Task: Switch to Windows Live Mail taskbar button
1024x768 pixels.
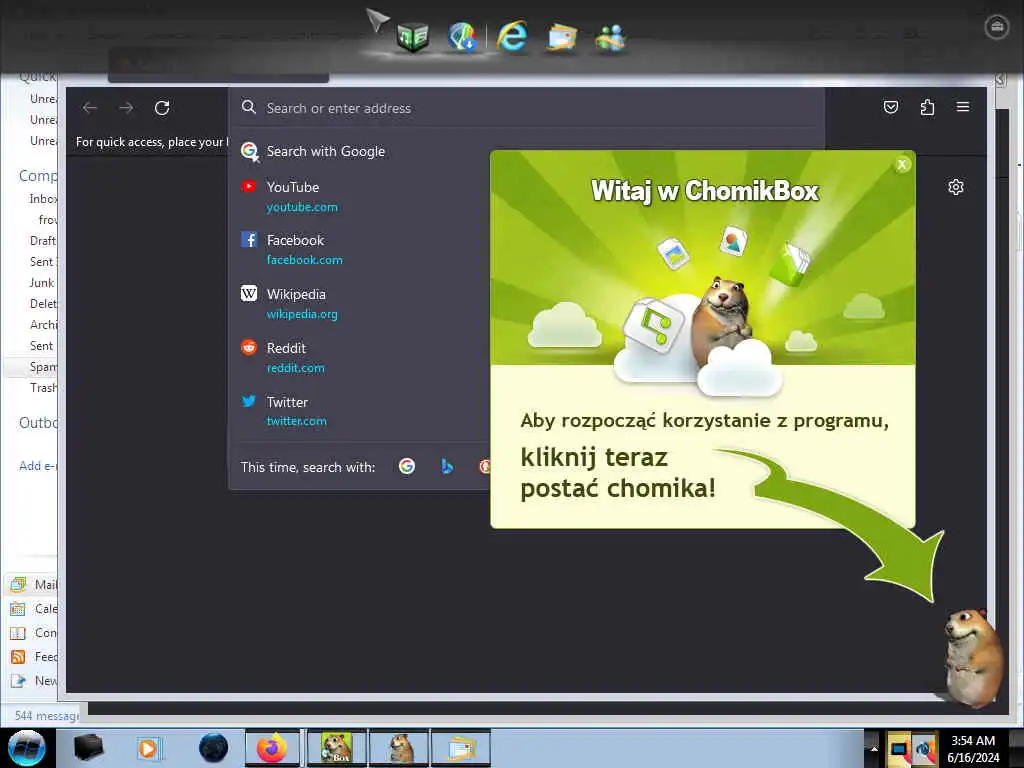Action: click(x=461, y=748)
